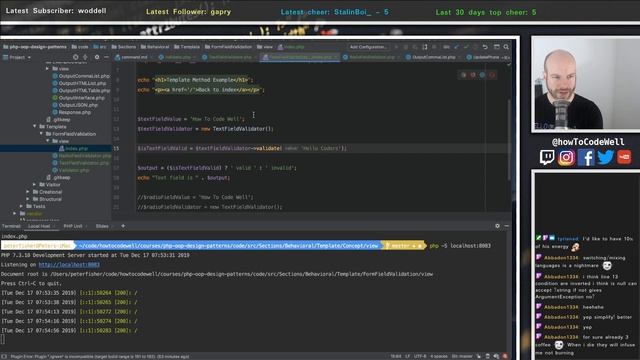Open the YouTube social icon

[x=624, y=157]
